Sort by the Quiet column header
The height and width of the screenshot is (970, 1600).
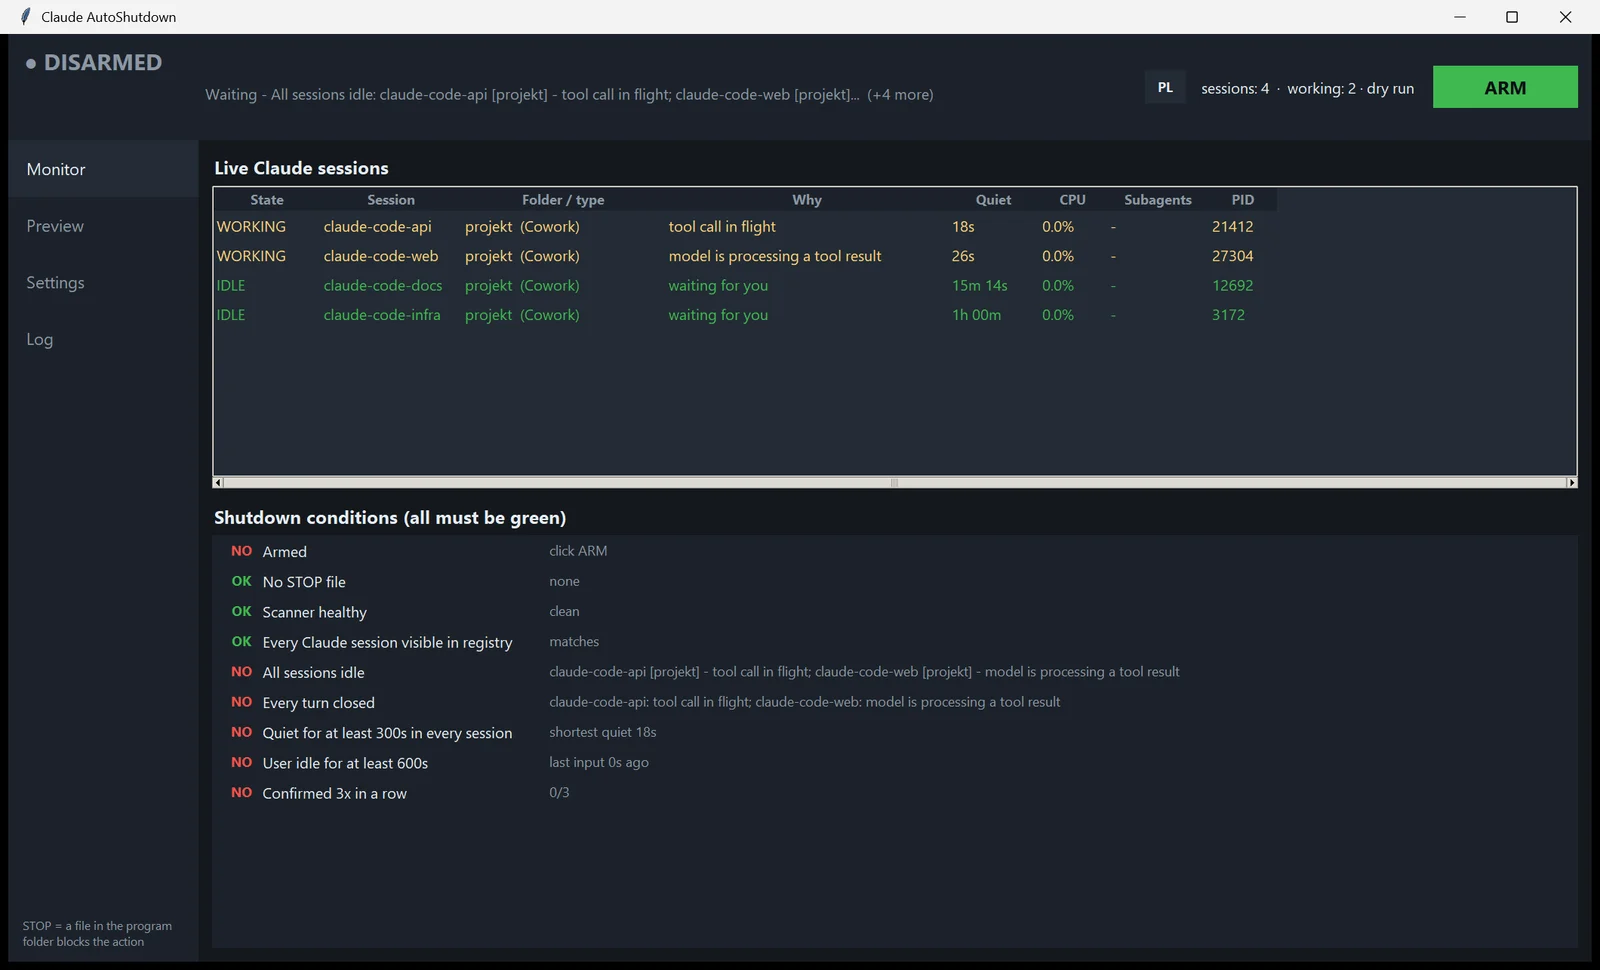993,200
